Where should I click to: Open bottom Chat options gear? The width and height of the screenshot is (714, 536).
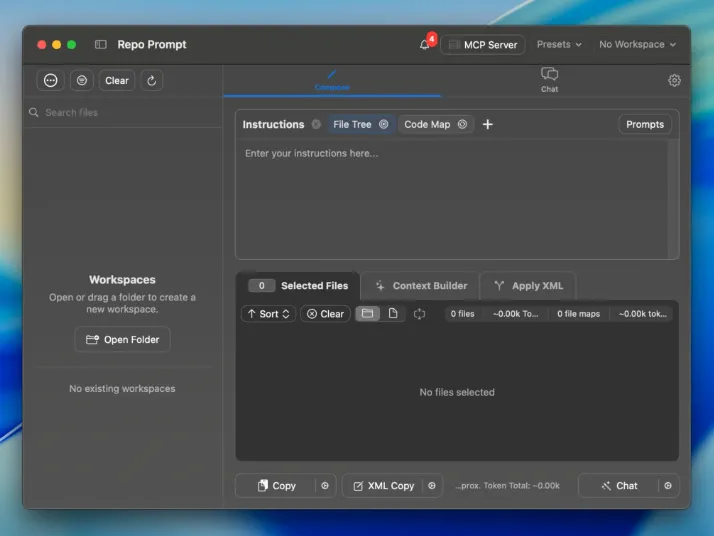(668, 486)
